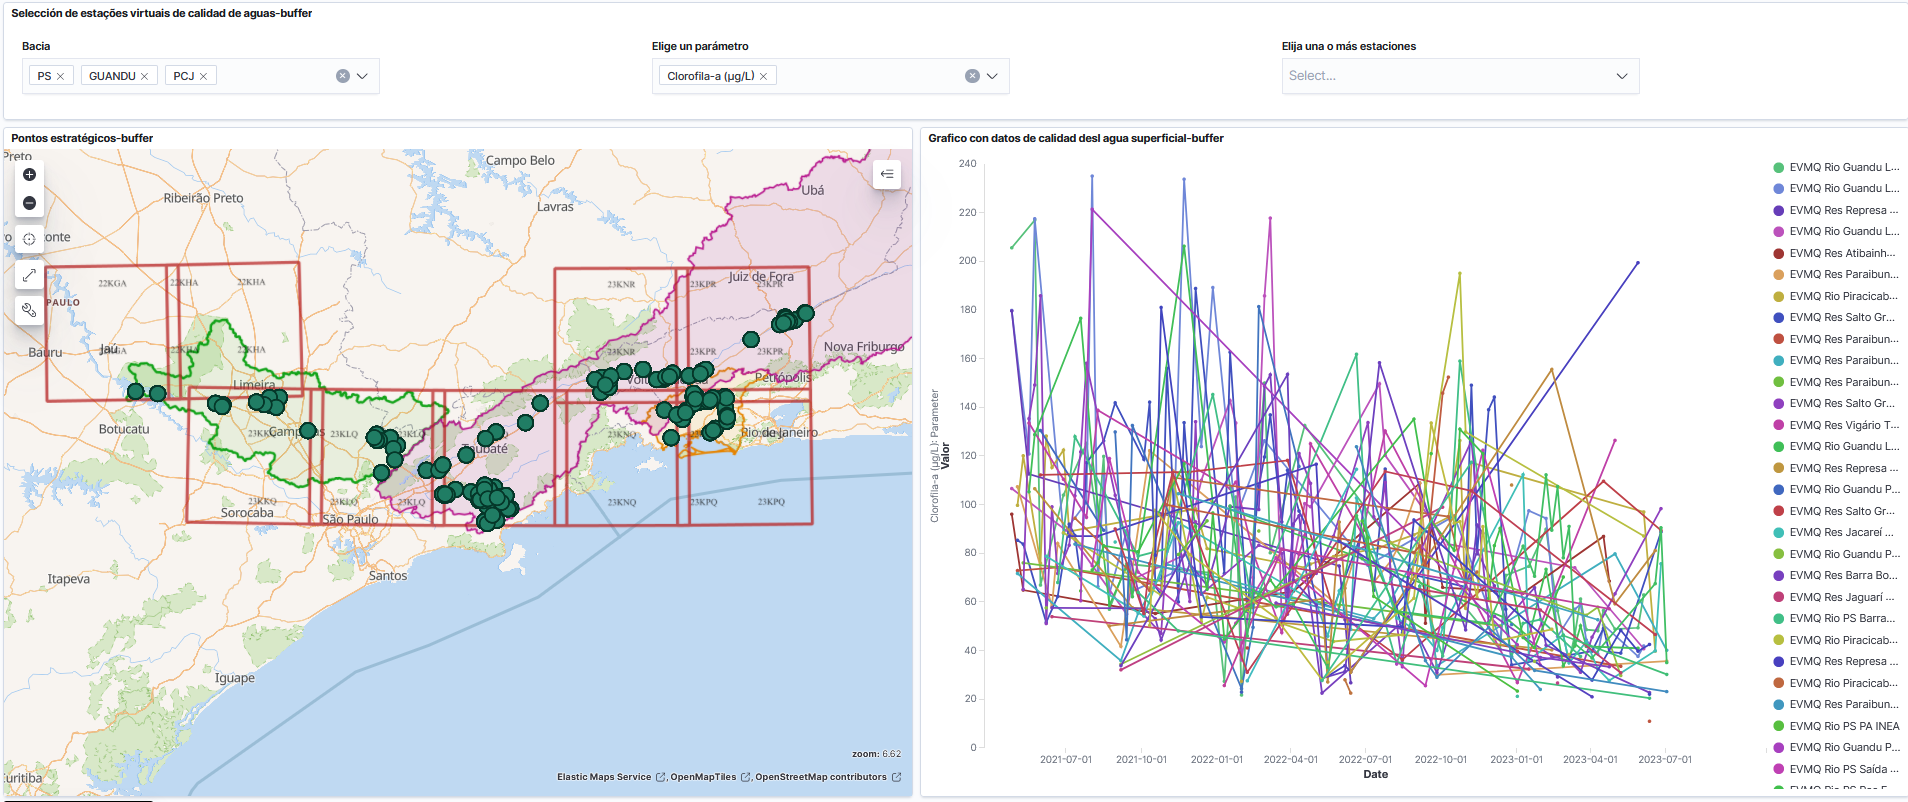Open the station selection dropdown
This screenshot has height=802, width=1908.
click(x=1622, y=76)
